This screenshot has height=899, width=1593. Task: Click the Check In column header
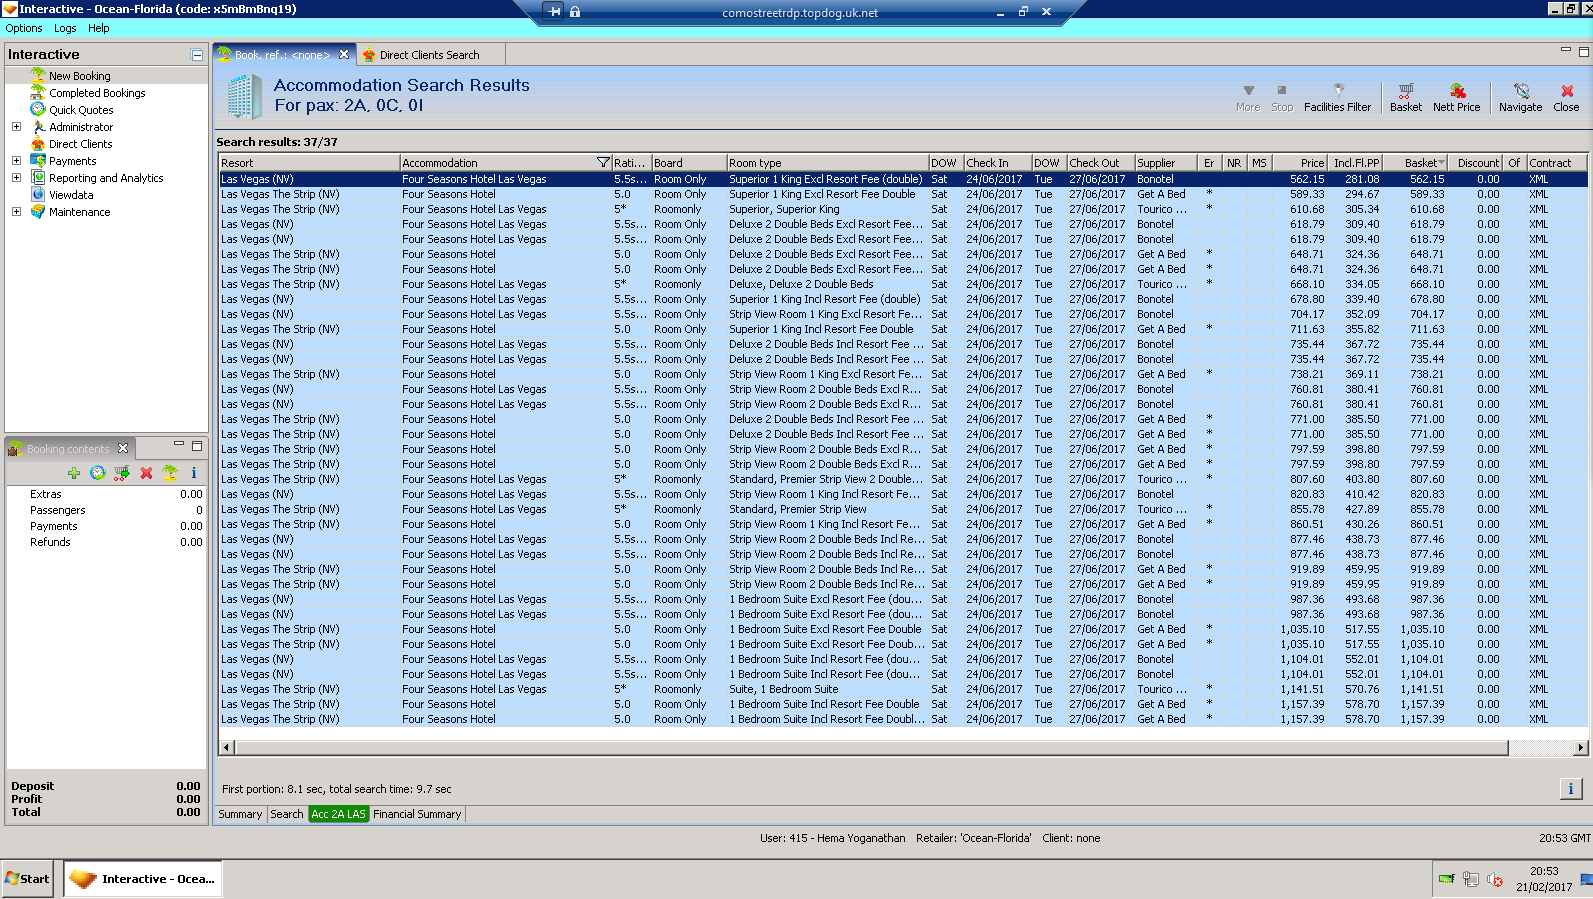[997, 163]
